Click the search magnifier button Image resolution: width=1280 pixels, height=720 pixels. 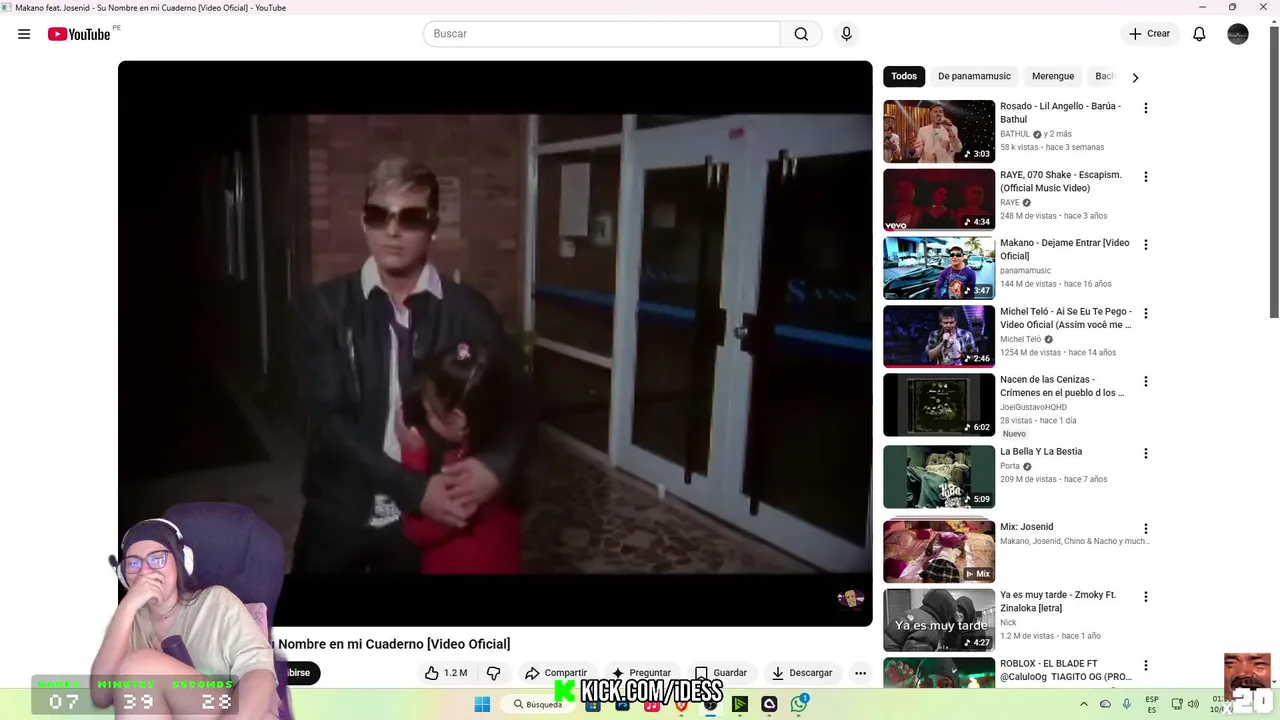tap(801, 34)
